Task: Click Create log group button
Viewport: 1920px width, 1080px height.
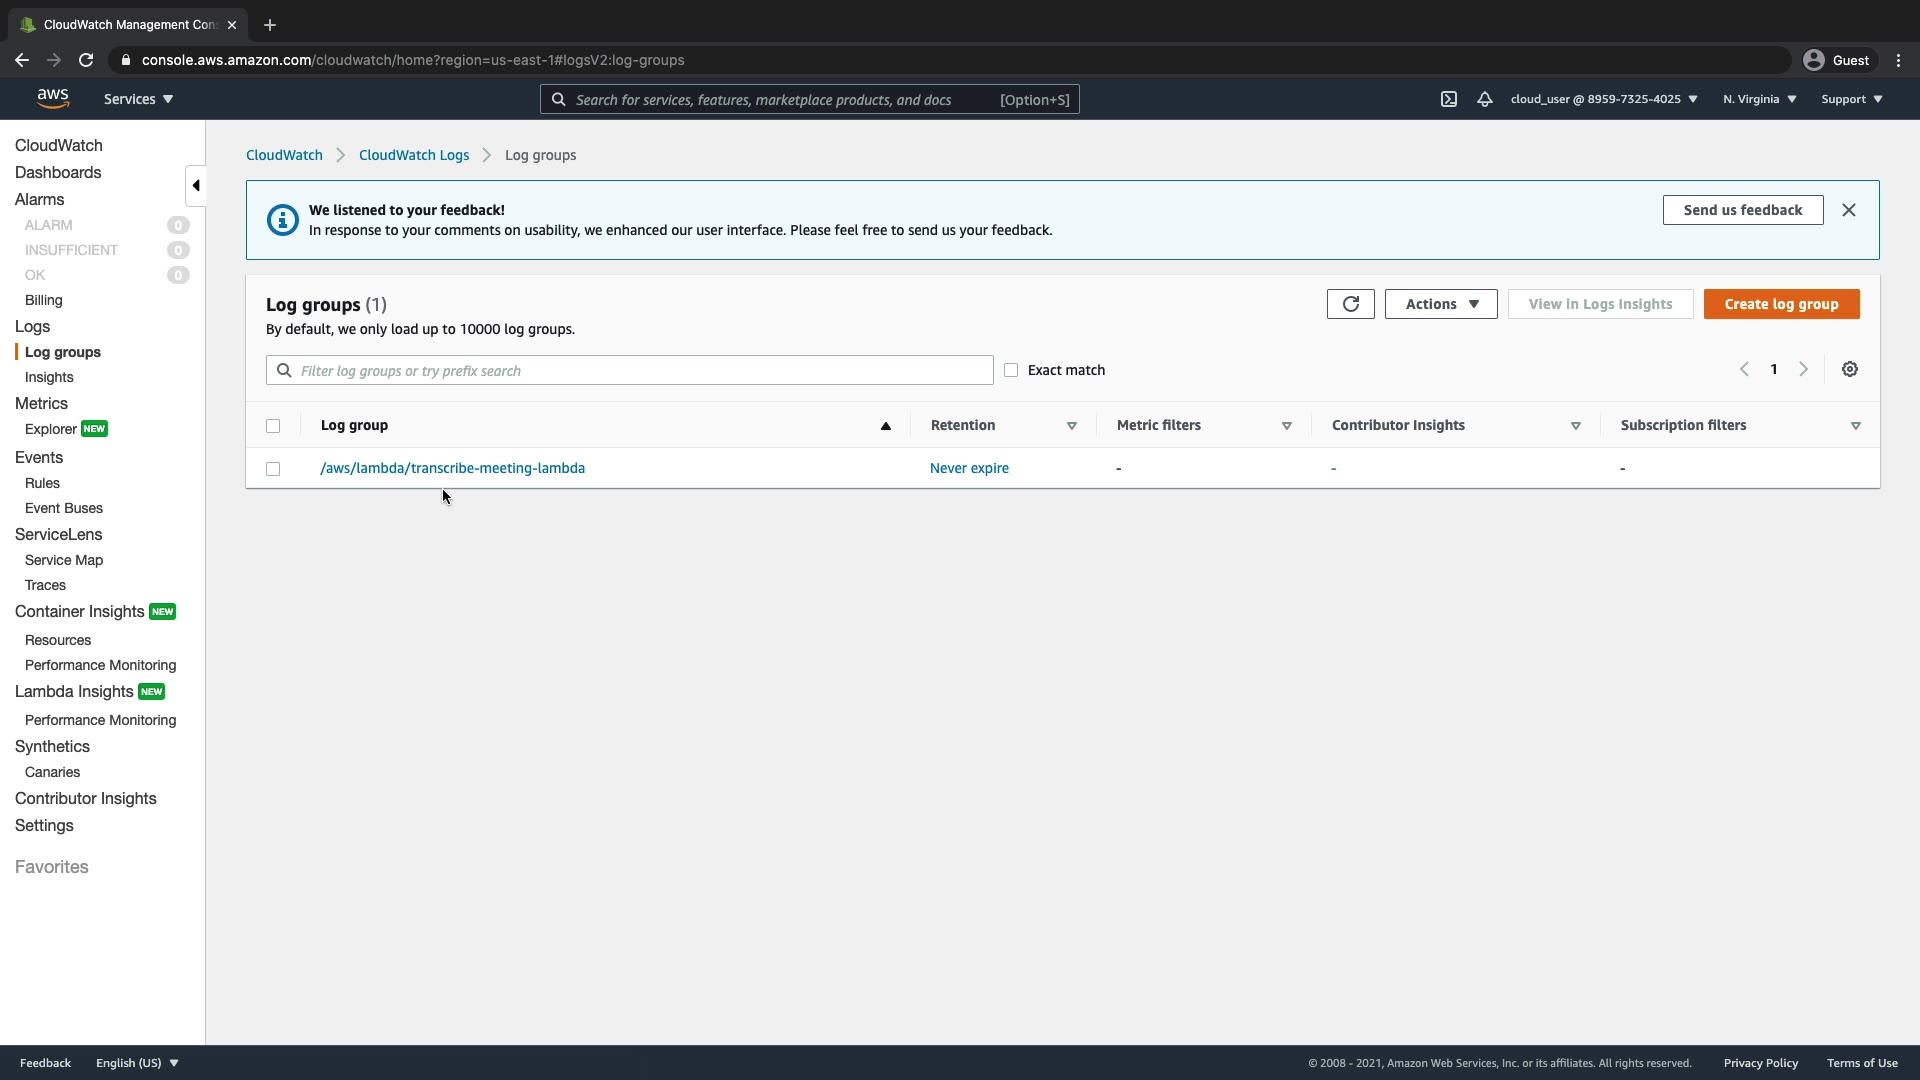Action: [x=1781, y=304]
